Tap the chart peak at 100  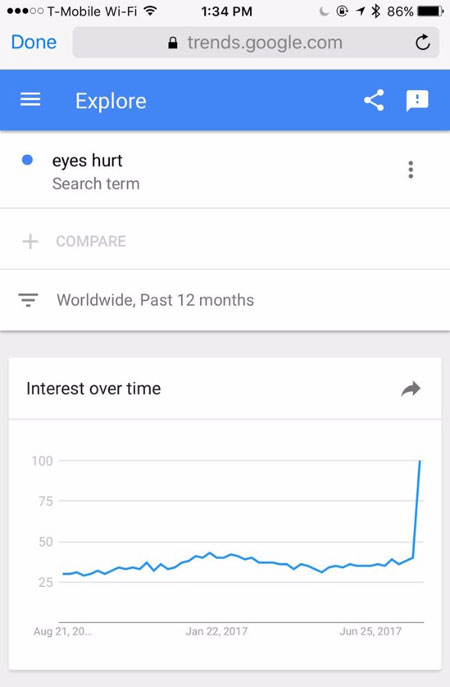420,461
